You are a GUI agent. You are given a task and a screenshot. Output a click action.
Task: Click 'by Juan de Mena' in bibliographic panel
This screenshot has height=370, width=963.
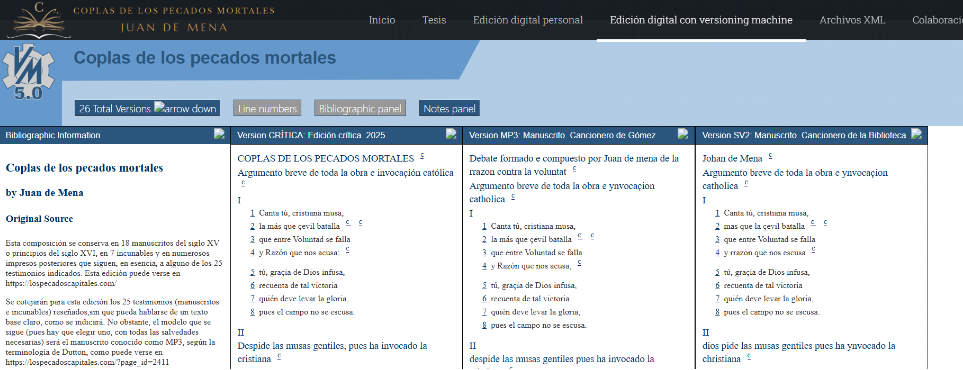pyautogui.click(x=44, y=193)
